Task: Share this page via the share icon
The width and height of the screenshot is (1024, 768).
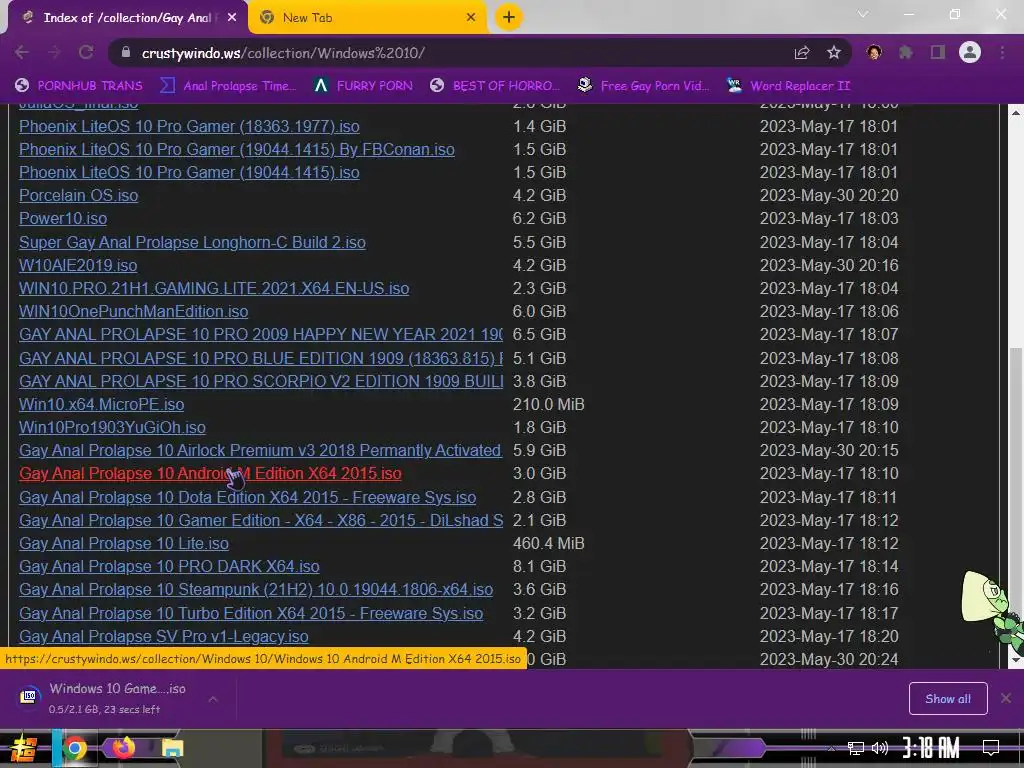Action: pyautogui.click(x=802, y=53)
